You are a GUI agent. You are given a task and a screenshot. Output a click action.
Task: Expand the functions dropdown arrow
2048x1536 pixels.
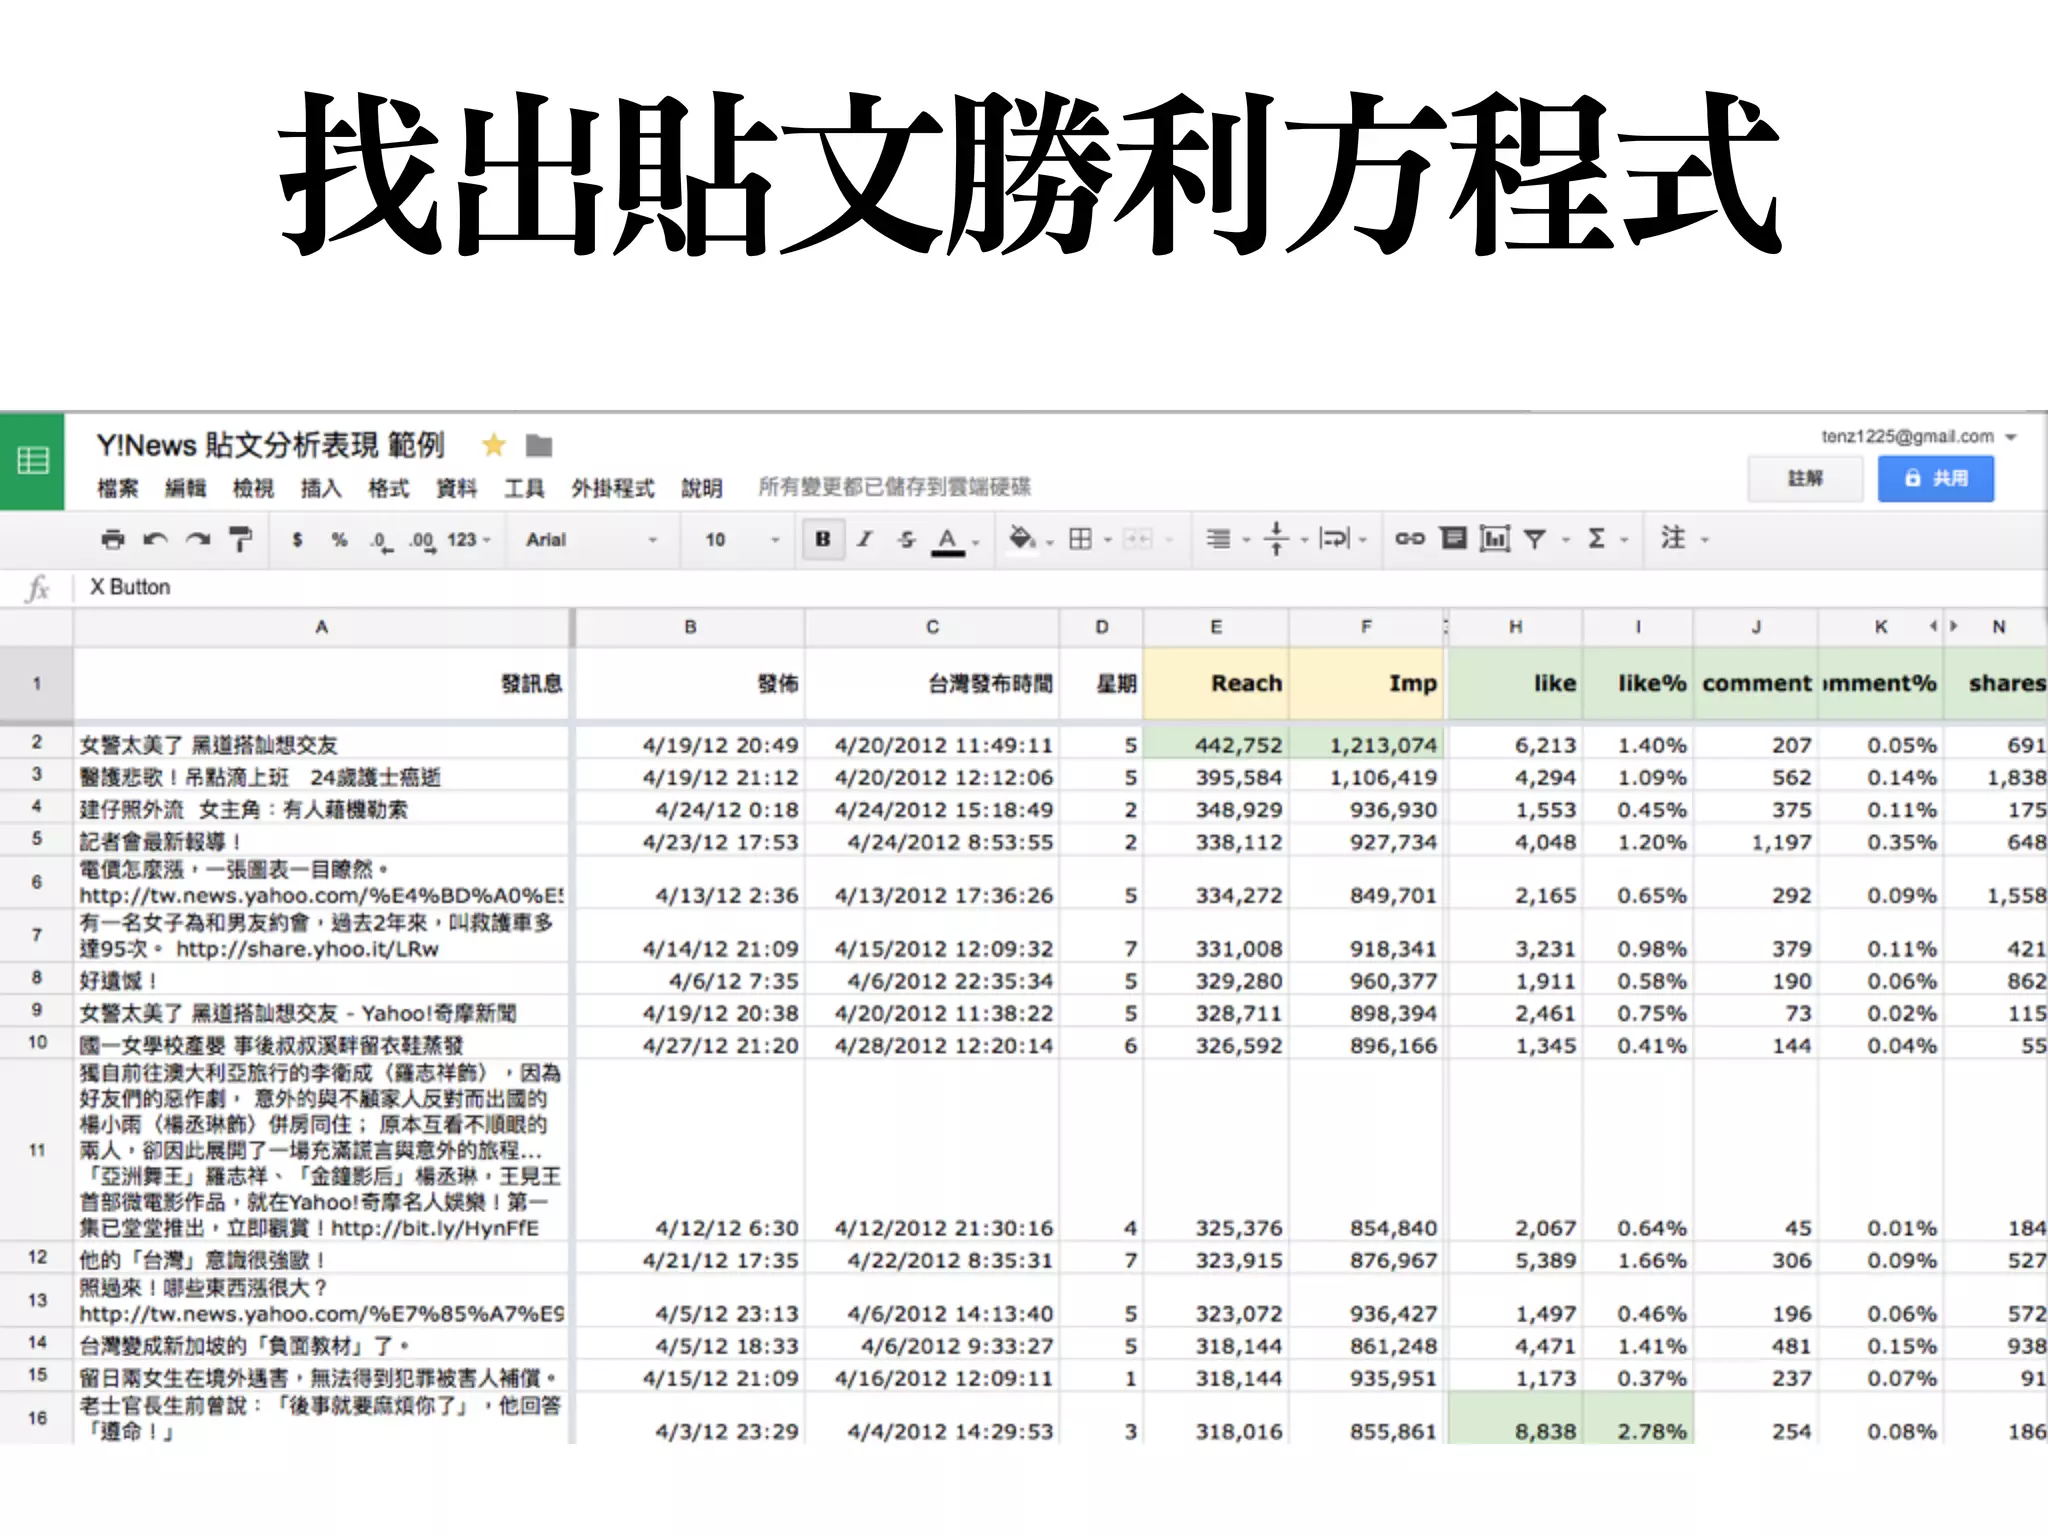click(1624, 540)
